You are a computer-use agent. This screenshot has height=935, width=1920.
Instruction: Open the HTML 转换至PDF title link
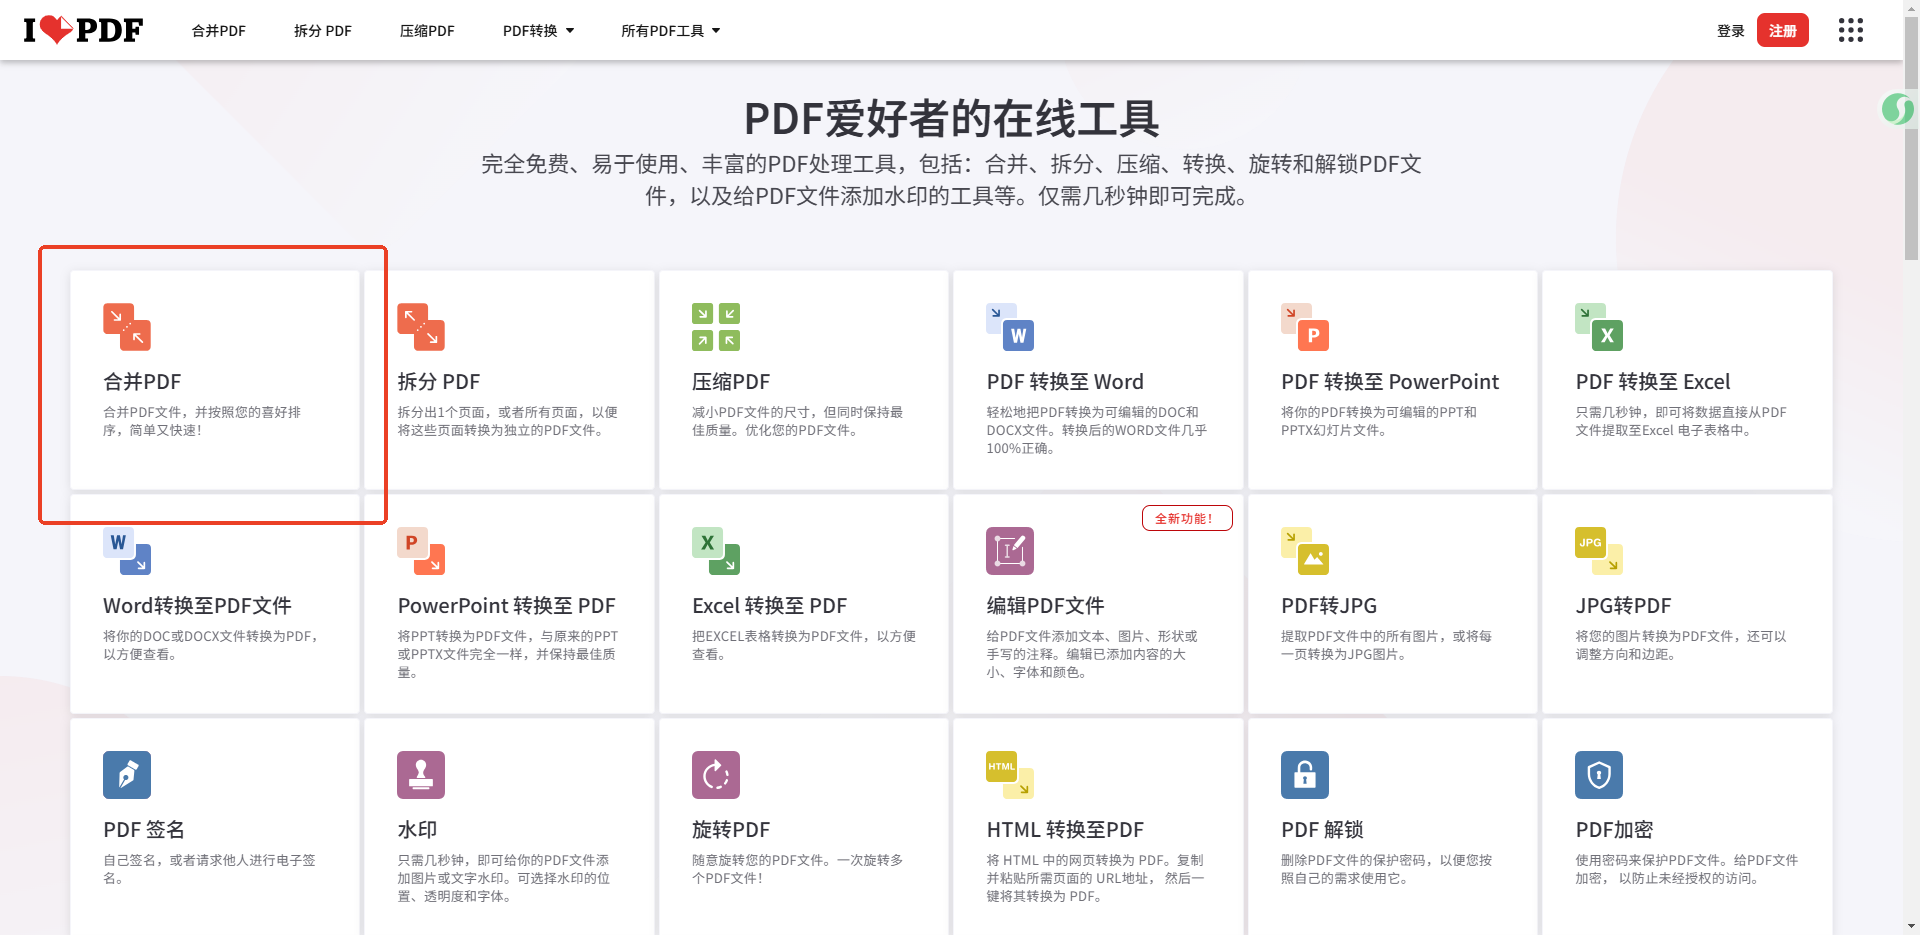(1065, 830)
